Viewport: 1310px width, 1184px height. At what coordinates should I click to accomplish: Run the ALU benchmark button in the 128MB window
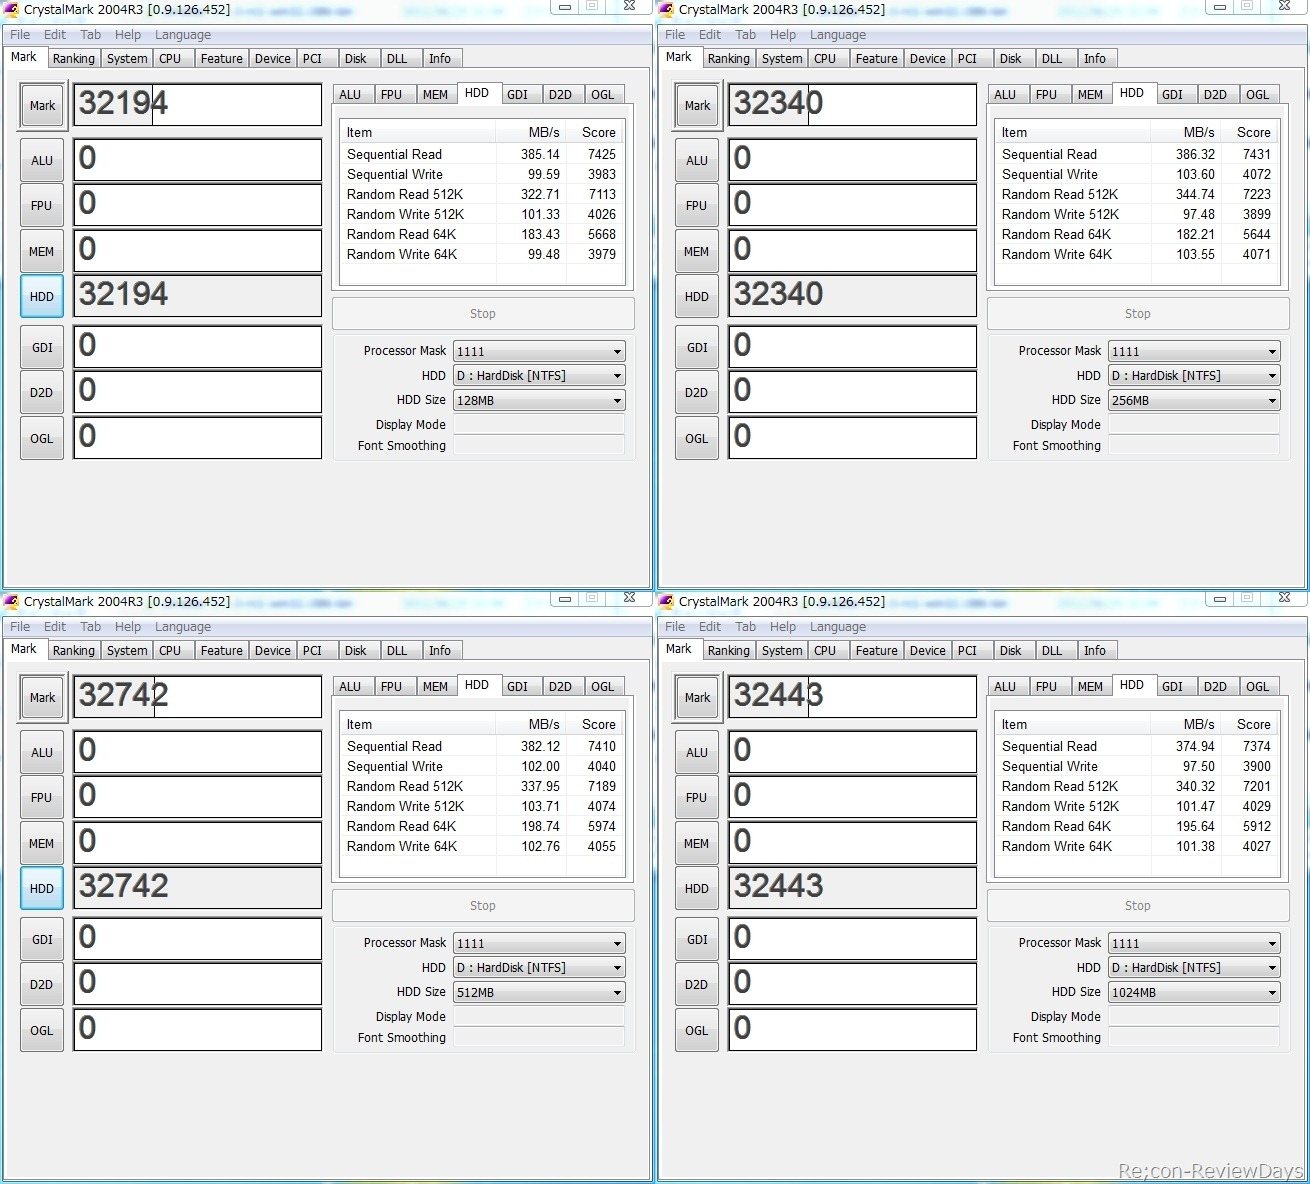42,161
